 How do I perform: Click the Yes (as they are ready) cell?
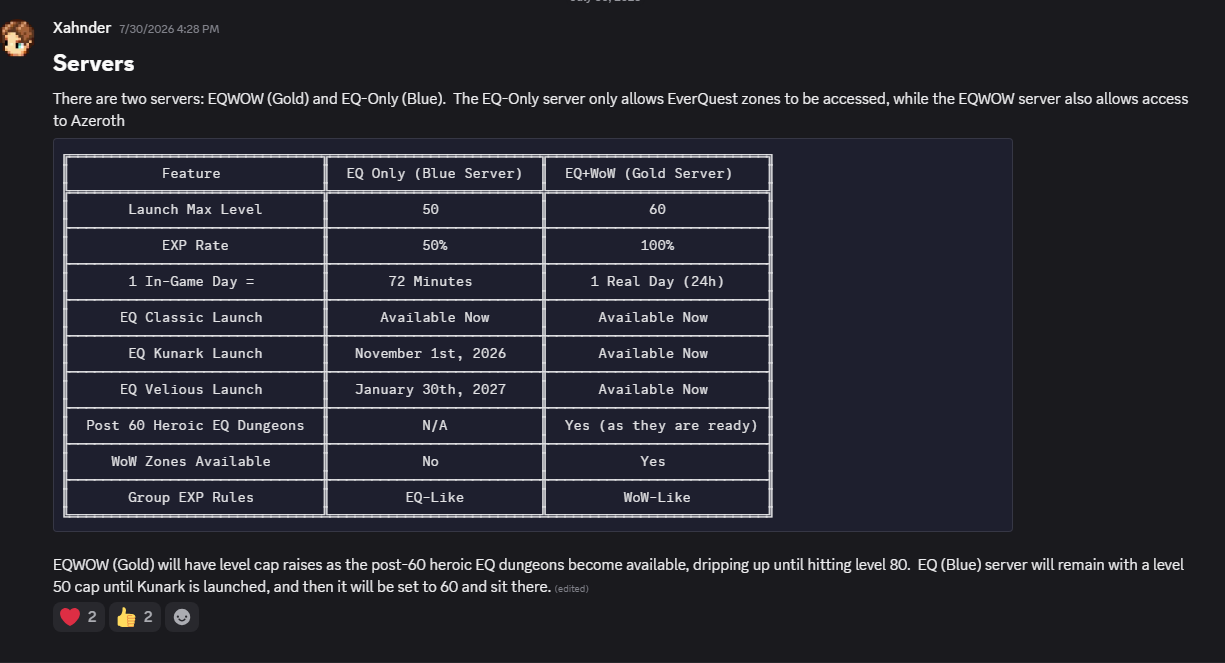(x=661, y=425)
